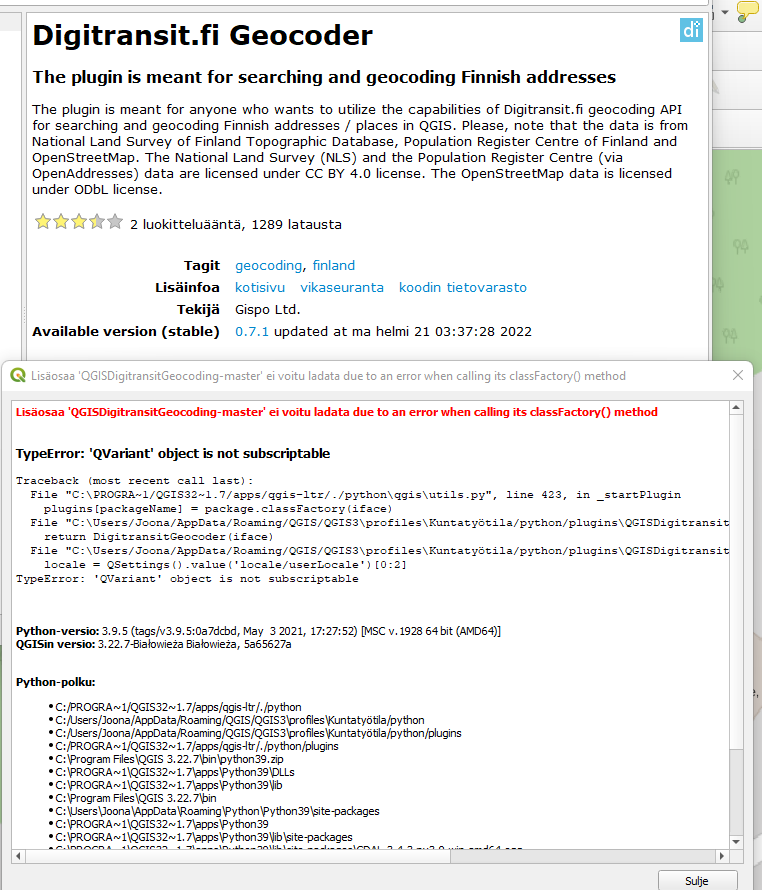Click the 'TypeError: 'QVariant' object is not subscriptable' heading
The height and width of the screenshot is (890, 762).
click(x=173, y=454)
